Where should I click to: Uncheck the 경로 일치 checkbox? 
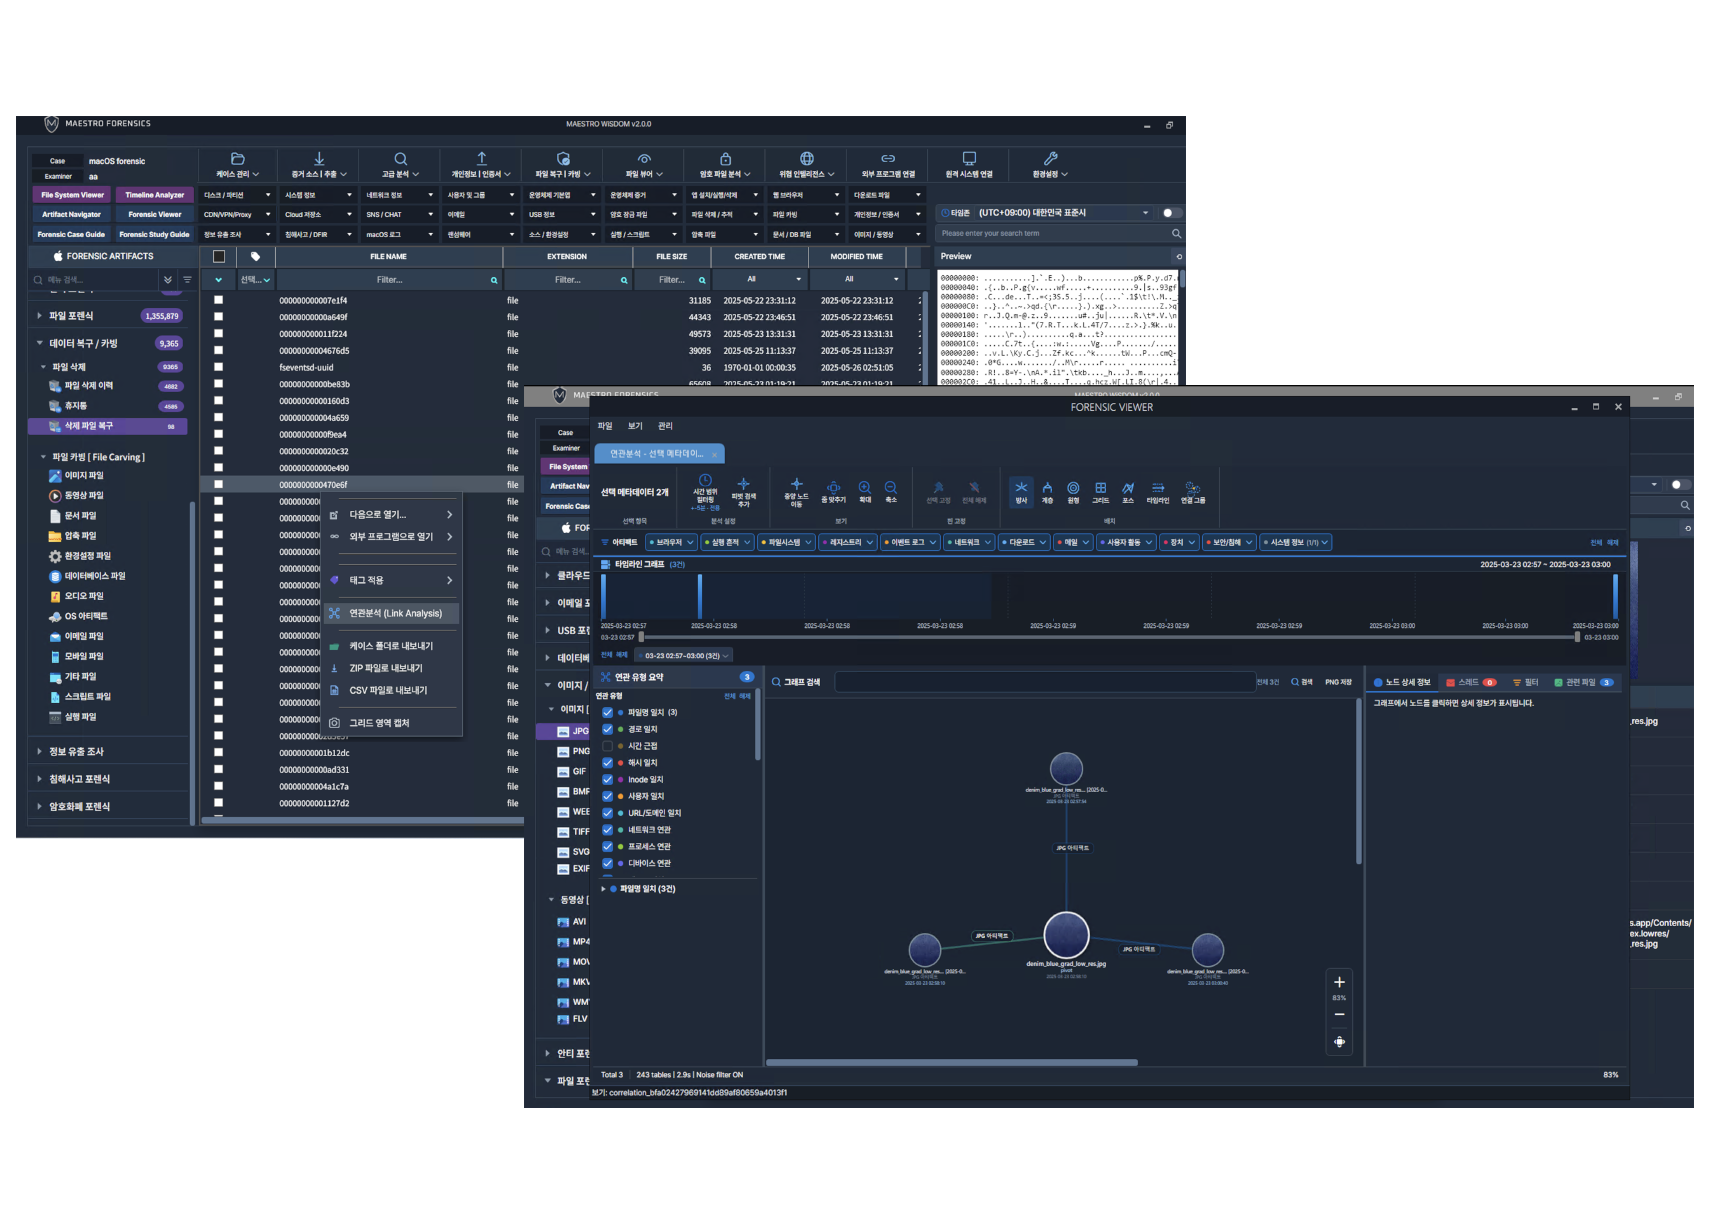pyautogui.click(x=607, y=729)
